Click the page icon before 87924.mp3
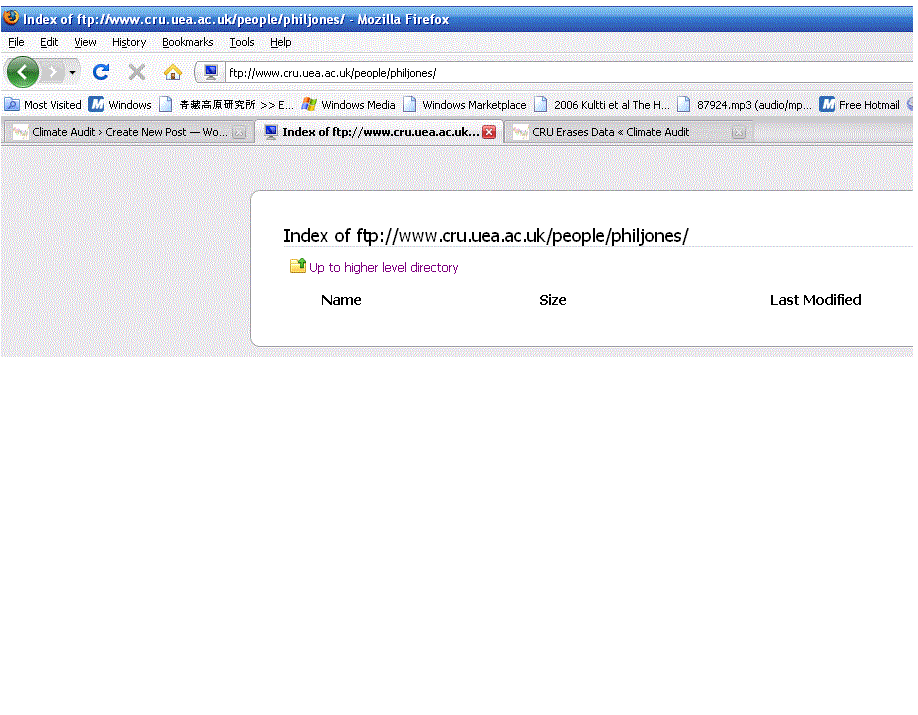918x715 pixels. (x=683, y=104)
